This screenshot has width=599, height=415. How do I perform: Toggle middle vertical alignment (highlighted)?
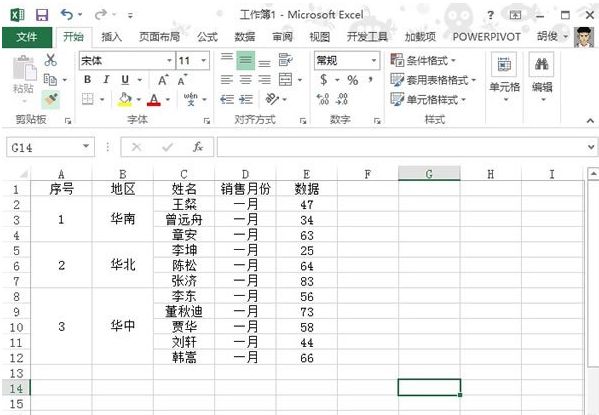coord(246,60)
